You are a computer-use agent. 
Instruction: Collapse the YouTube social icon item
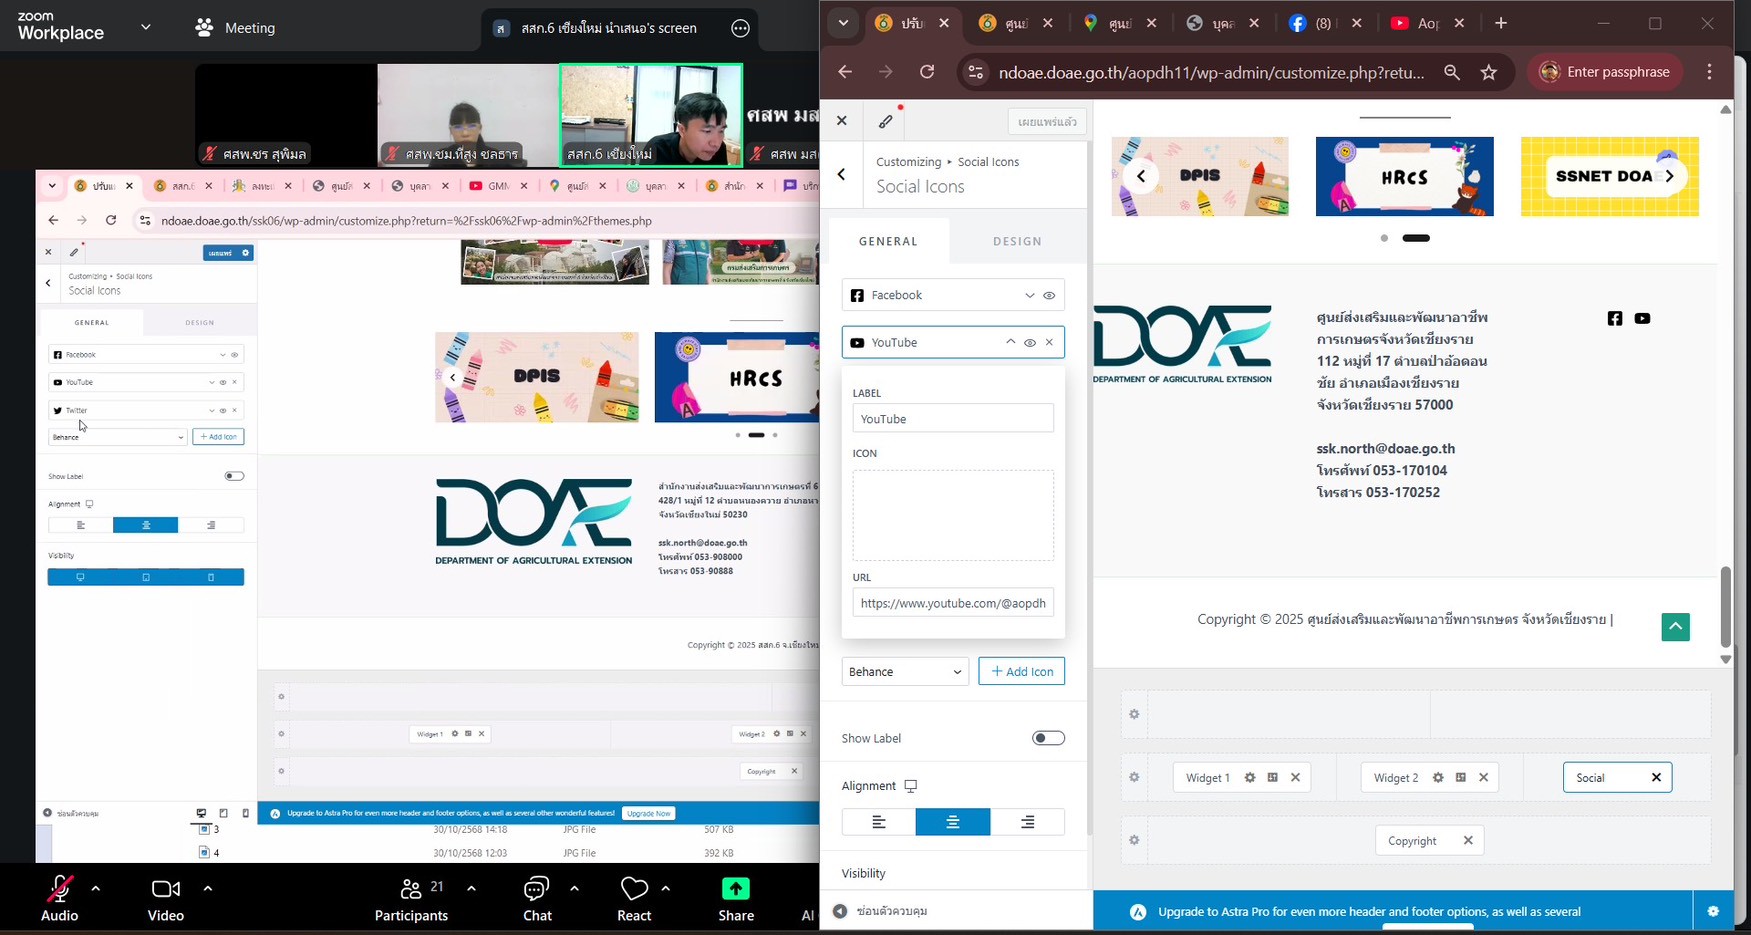1010,342
